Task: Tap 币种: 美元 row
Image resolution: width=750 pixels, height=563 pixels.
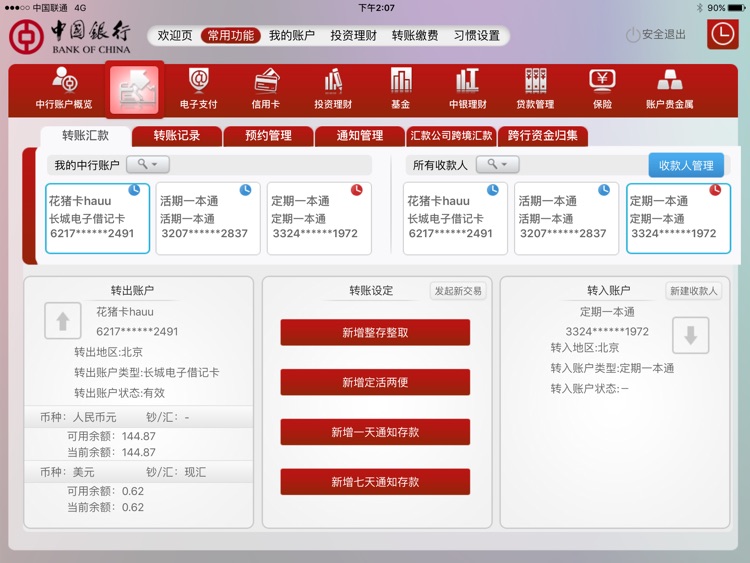Action: coord(139,472)
